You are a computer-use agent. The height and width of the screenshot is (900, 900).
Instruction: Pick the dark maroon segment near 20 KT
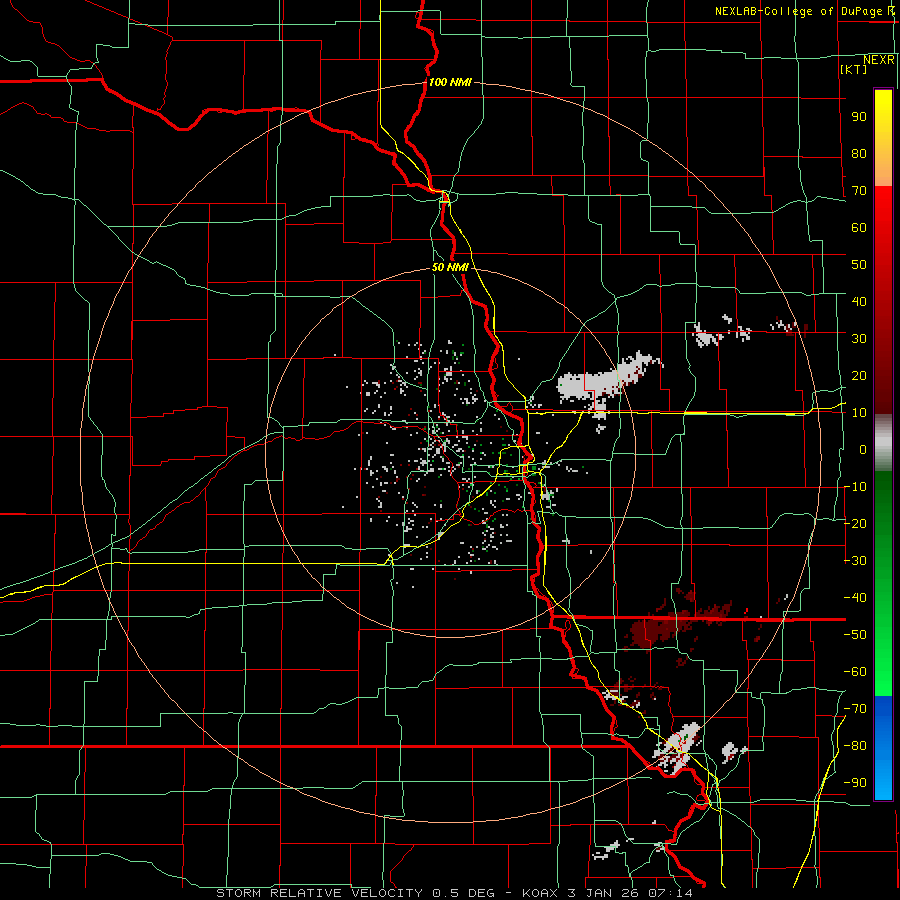click(x=883, y=376)
